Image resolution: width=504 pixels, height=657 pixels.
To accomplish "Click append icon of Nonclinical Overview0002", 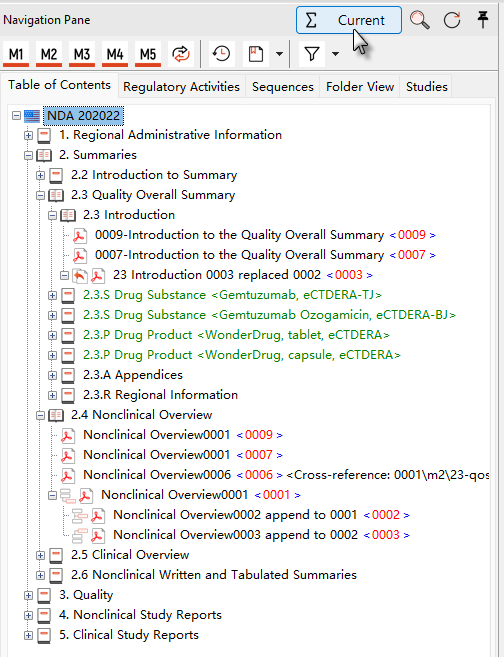I will (80, 516).
